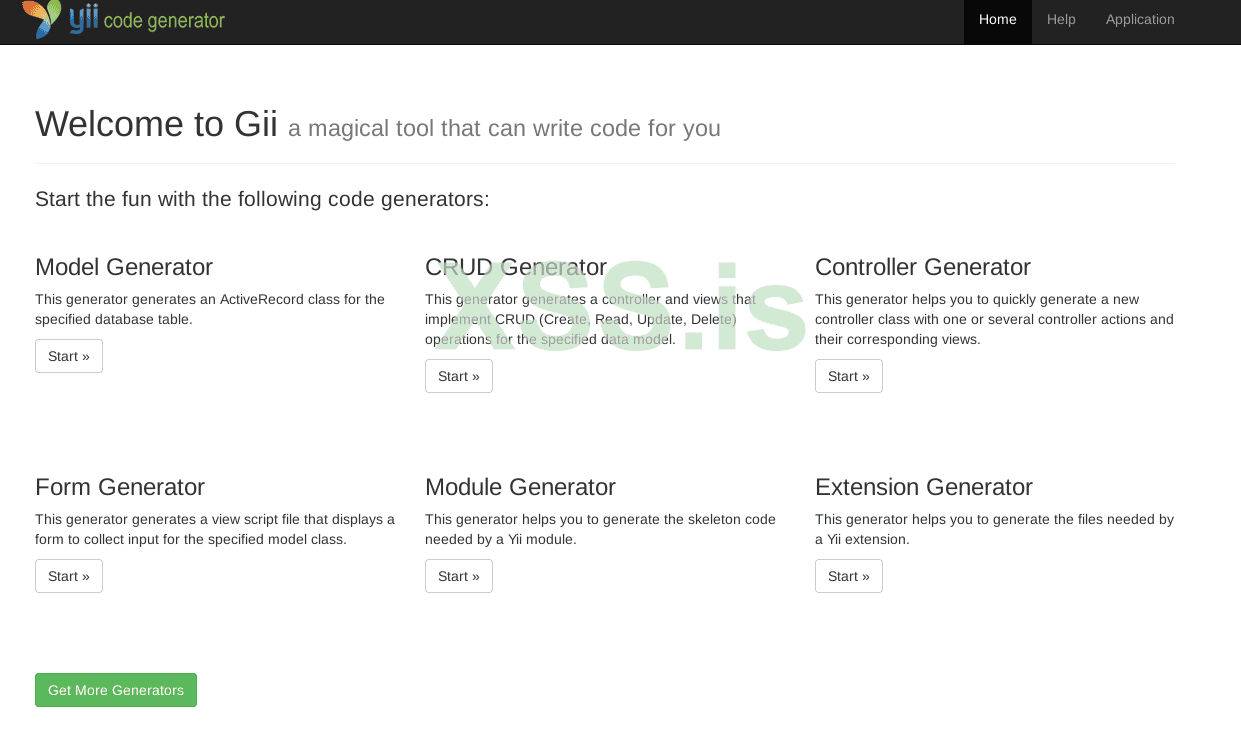Click the 'Start the fun' intro text
Image resolution: width=1241 pixels, height=743 pixels.
tap(262, 199)
